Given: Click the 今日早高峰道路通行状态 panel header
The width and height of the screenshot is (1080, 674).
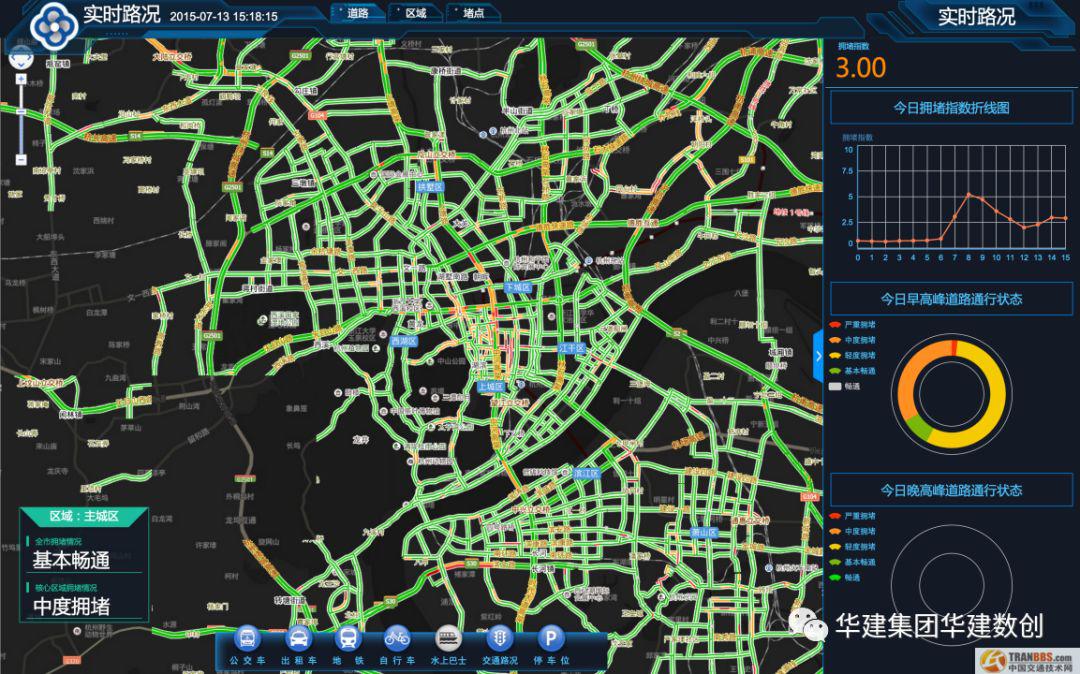Looking at the screenshot, I should click(x=951, y=299).
